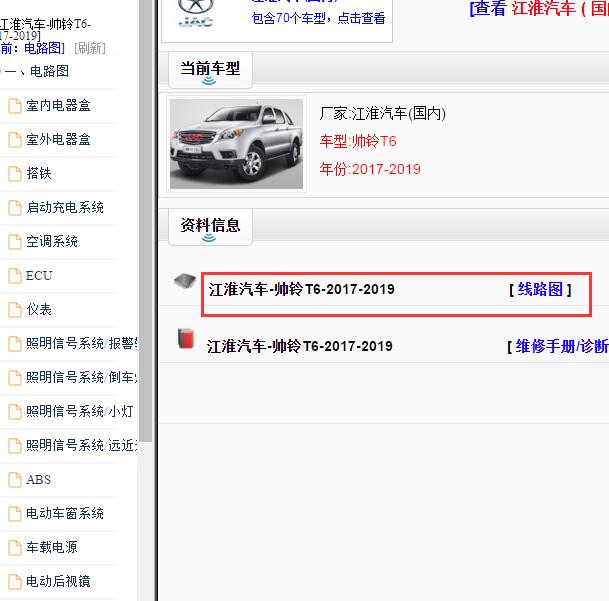Open the 电动车窗系统 file icon
Viewport: 609px width, 601px height.
[x=15, y=514]
